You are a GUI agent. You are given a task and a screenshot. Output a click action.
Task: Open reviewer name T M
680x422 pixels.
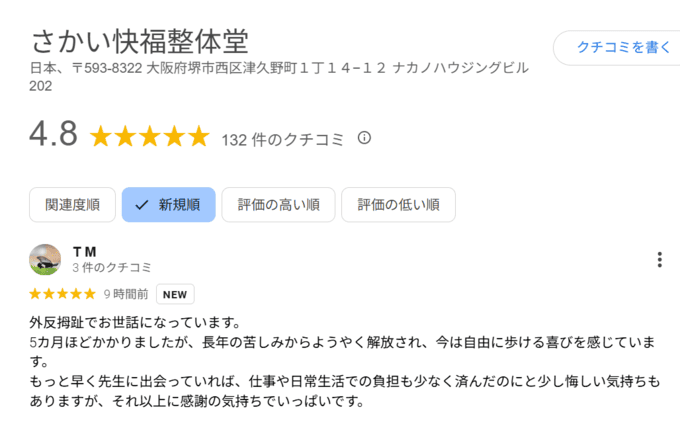[x=85, y=252]
